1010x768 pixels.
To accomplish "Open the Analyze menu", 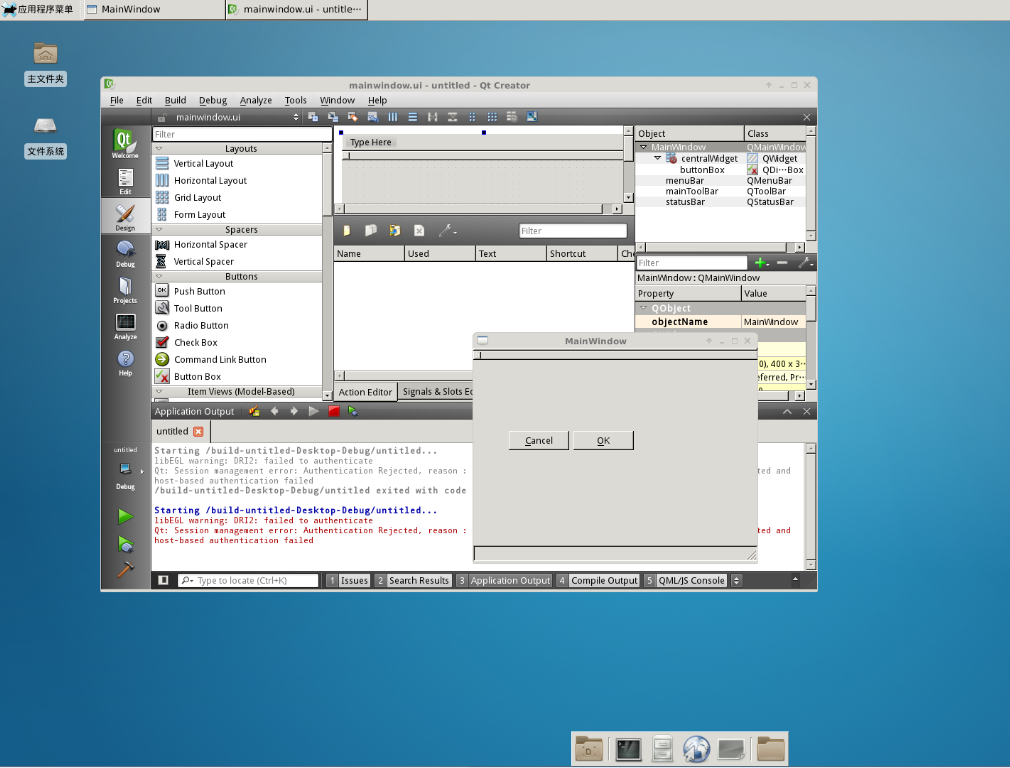I will point(256,100).
